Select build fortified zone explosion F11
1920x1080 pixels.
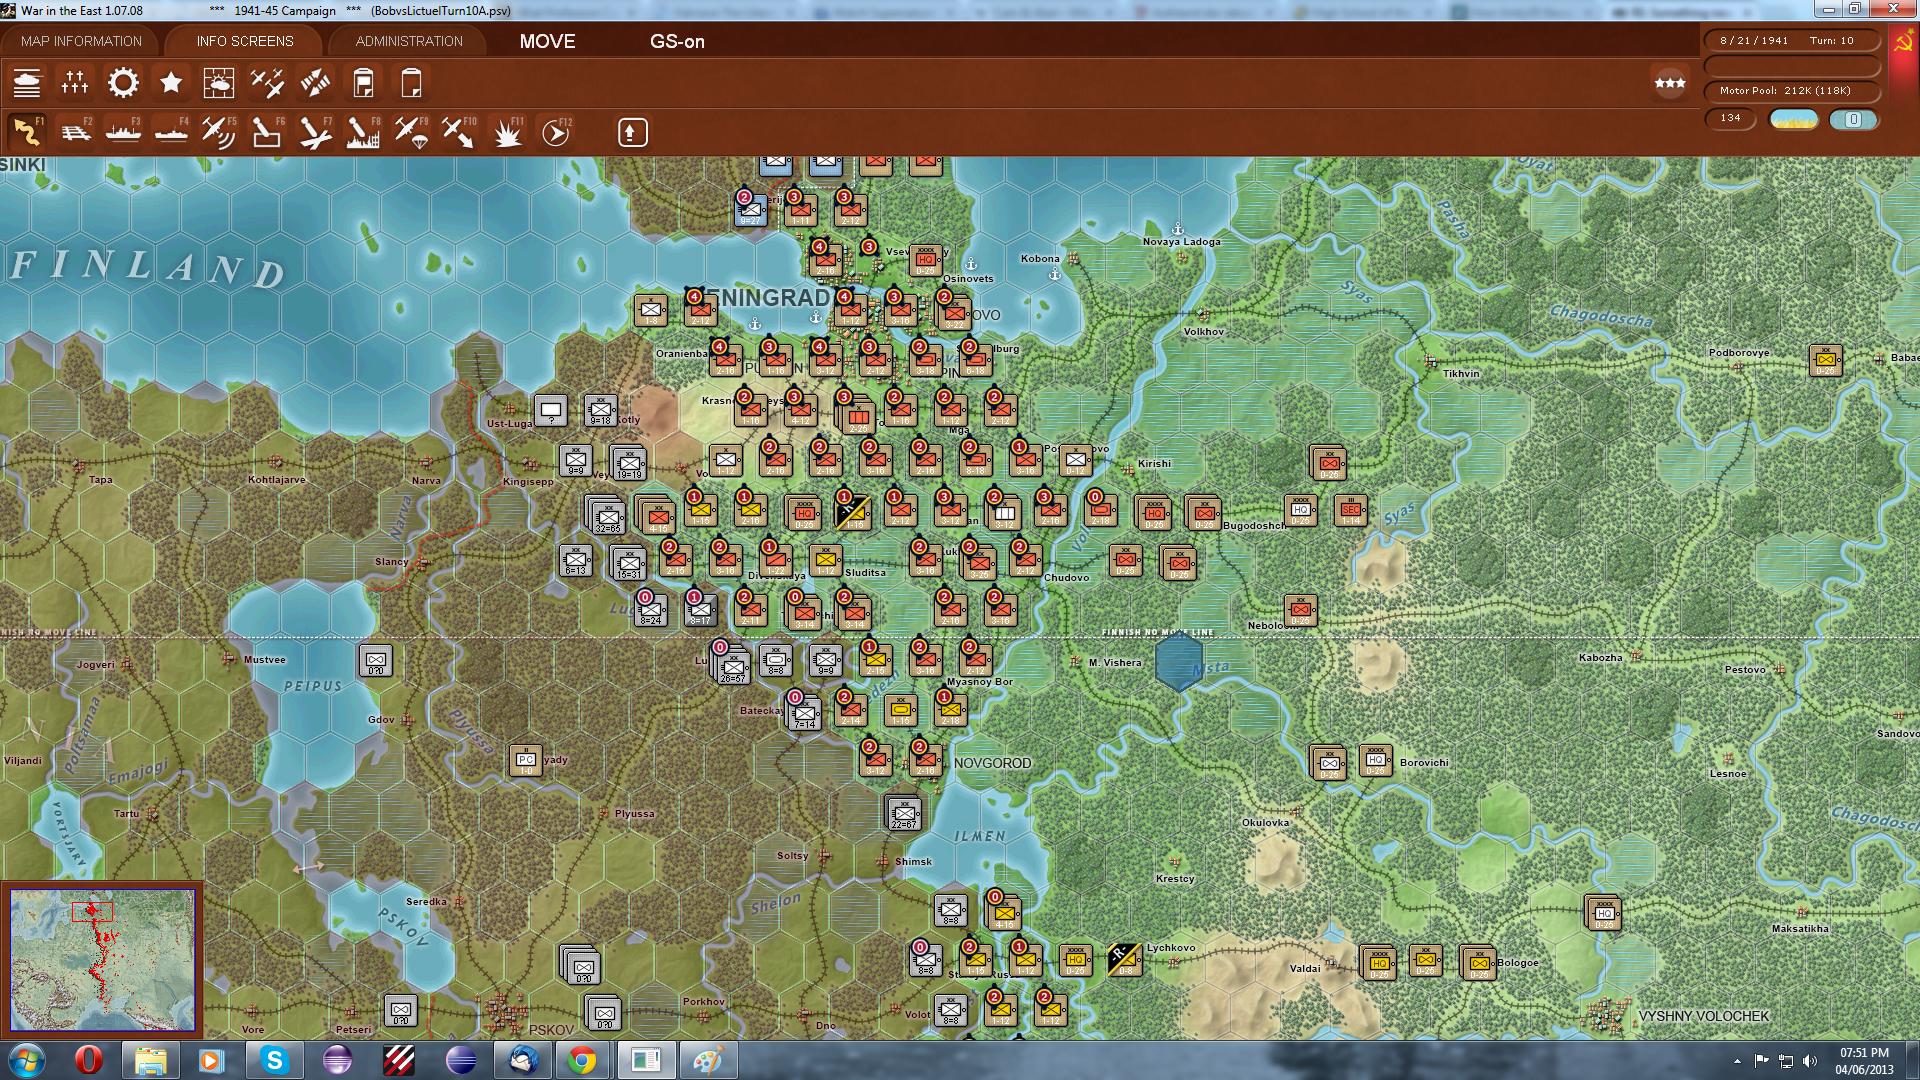pos(507,132)
